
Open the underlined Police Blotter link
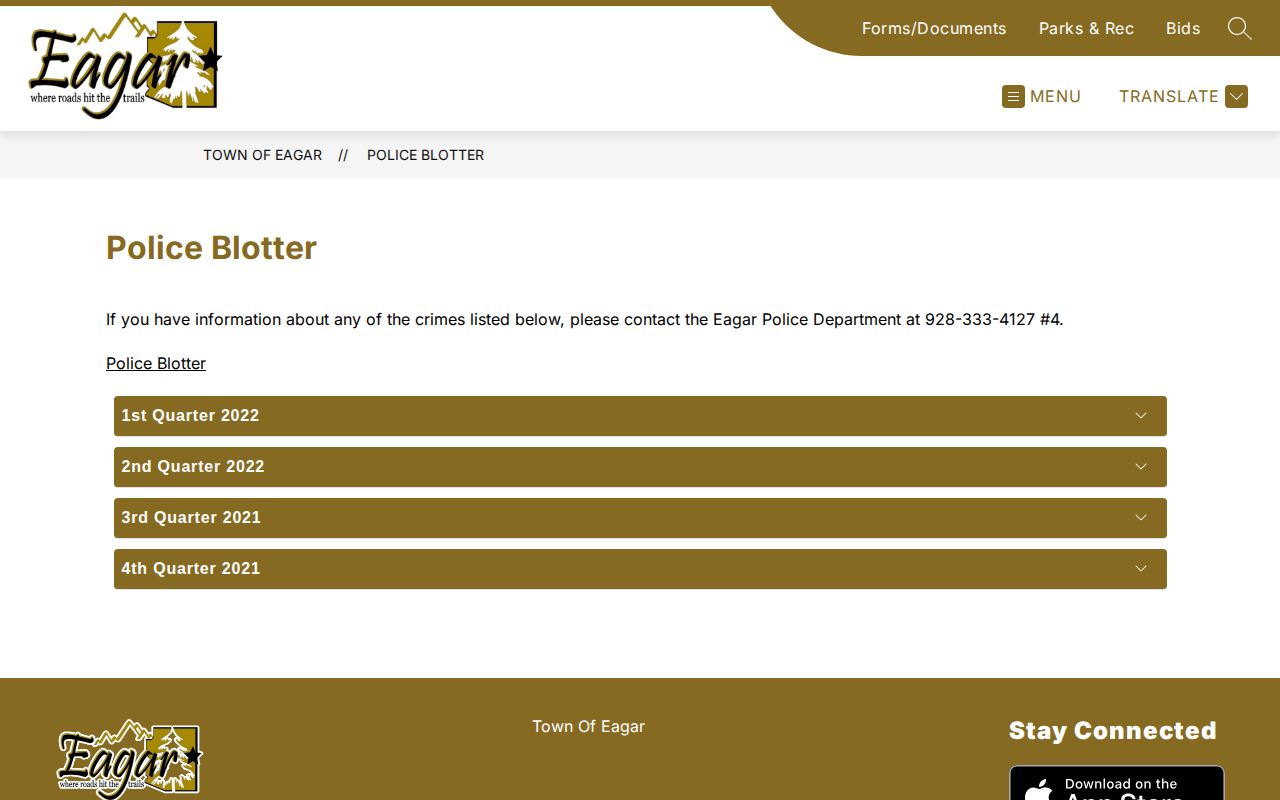click(x=156, y=363)
